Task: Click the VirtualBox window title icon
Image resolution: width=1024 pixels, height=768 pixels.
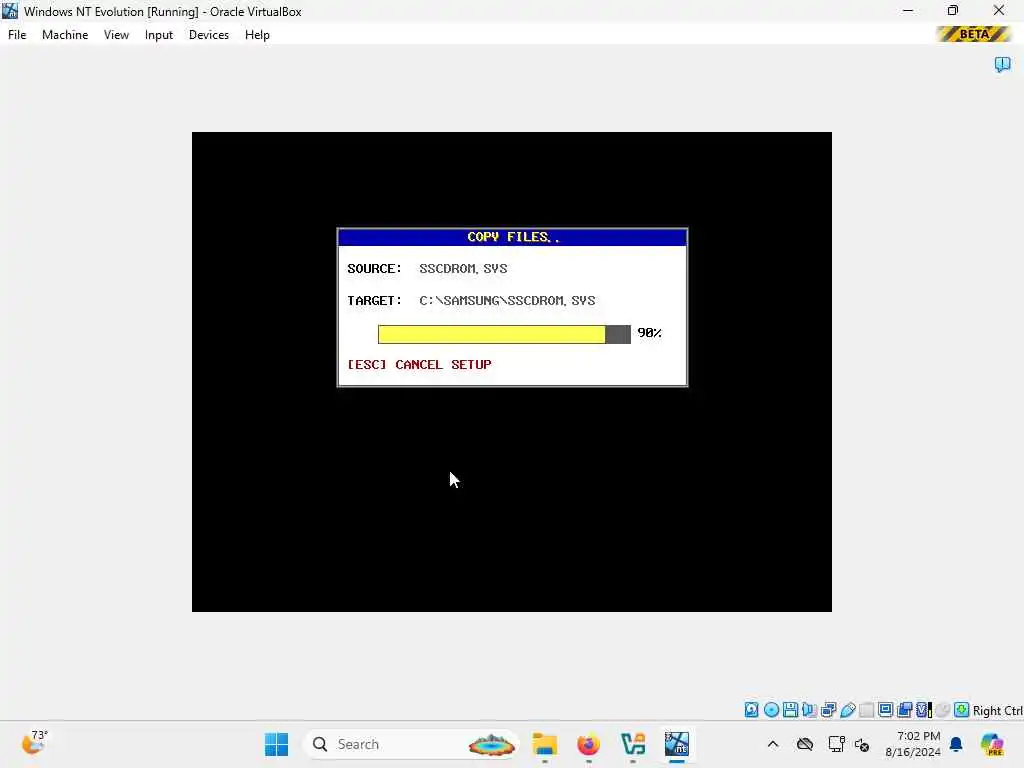Action: coord(10,11)
